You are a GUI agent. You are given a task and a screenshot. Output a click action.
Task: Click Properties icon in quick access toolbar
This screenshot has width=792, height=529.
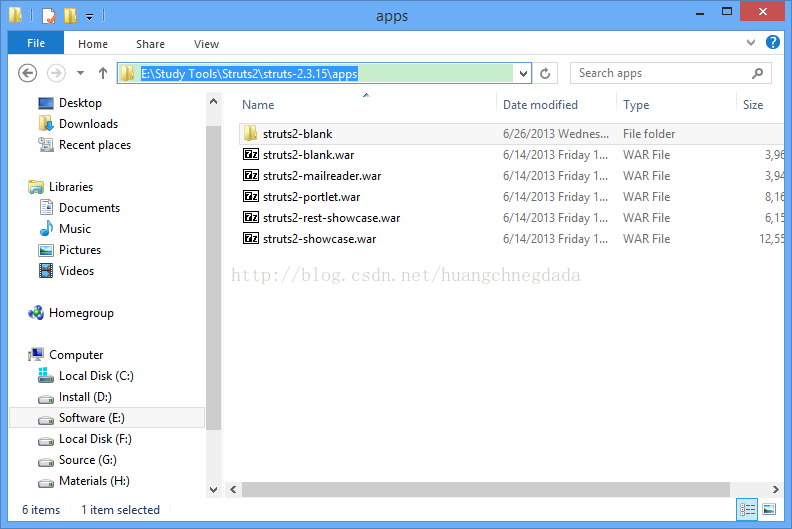coord(48,16)
